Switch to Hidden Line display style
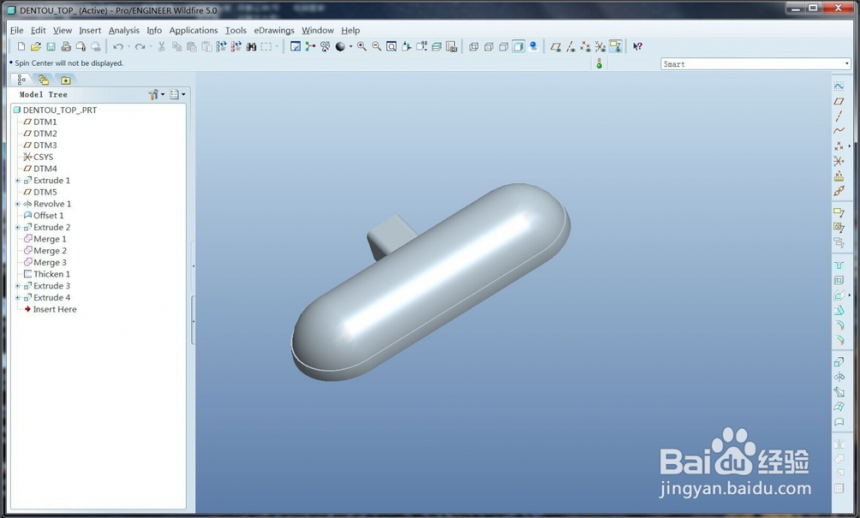 tap(489, 47)
